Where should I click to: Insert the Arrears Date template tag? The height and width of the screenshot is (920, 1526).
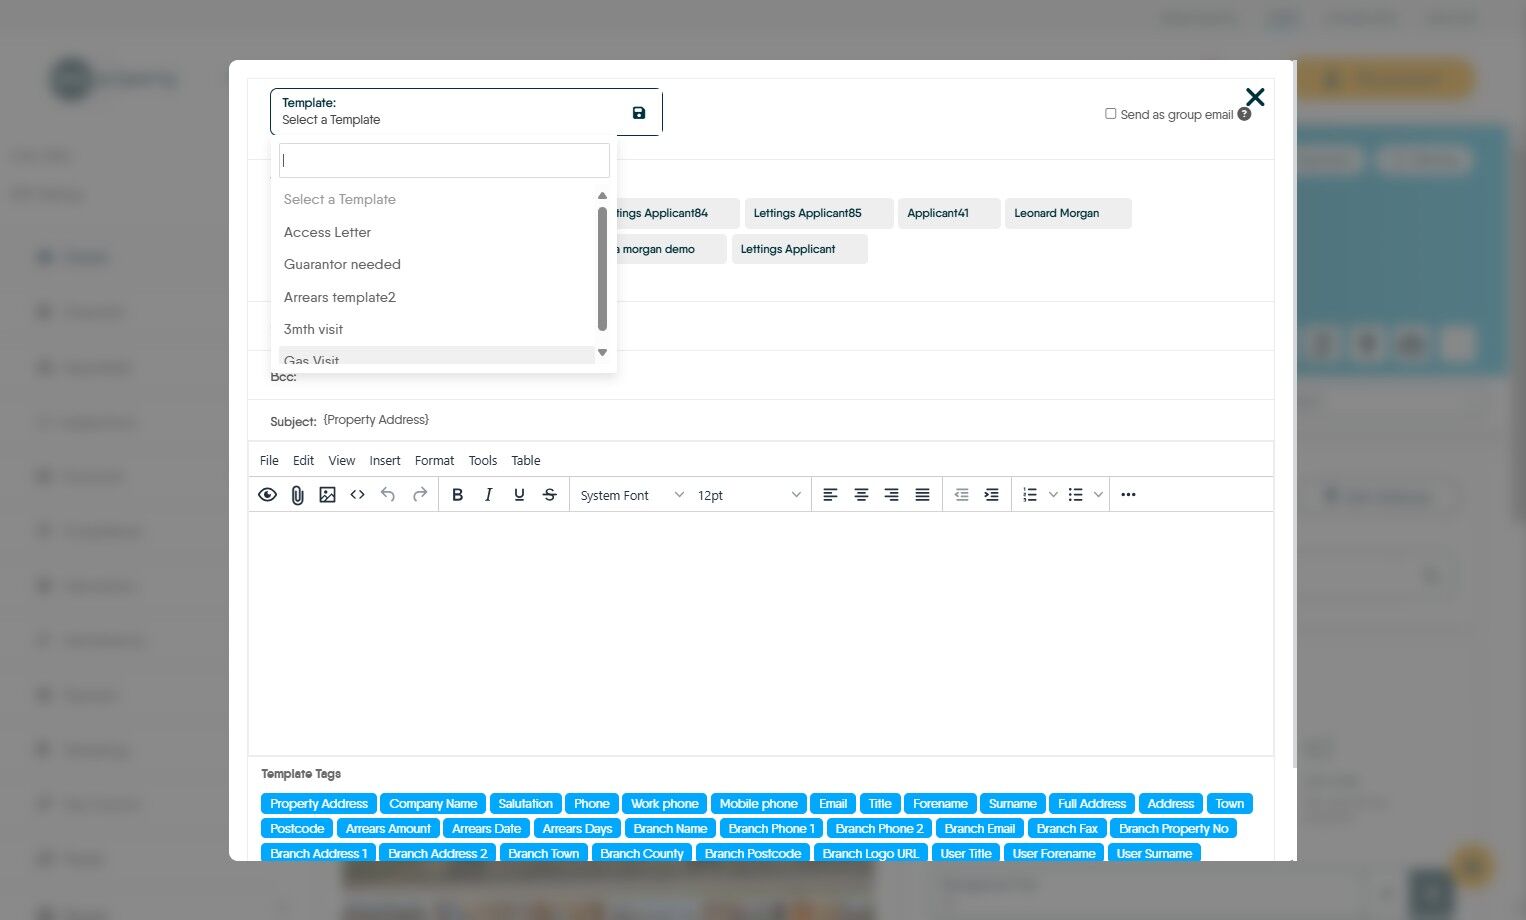[487, 829]
